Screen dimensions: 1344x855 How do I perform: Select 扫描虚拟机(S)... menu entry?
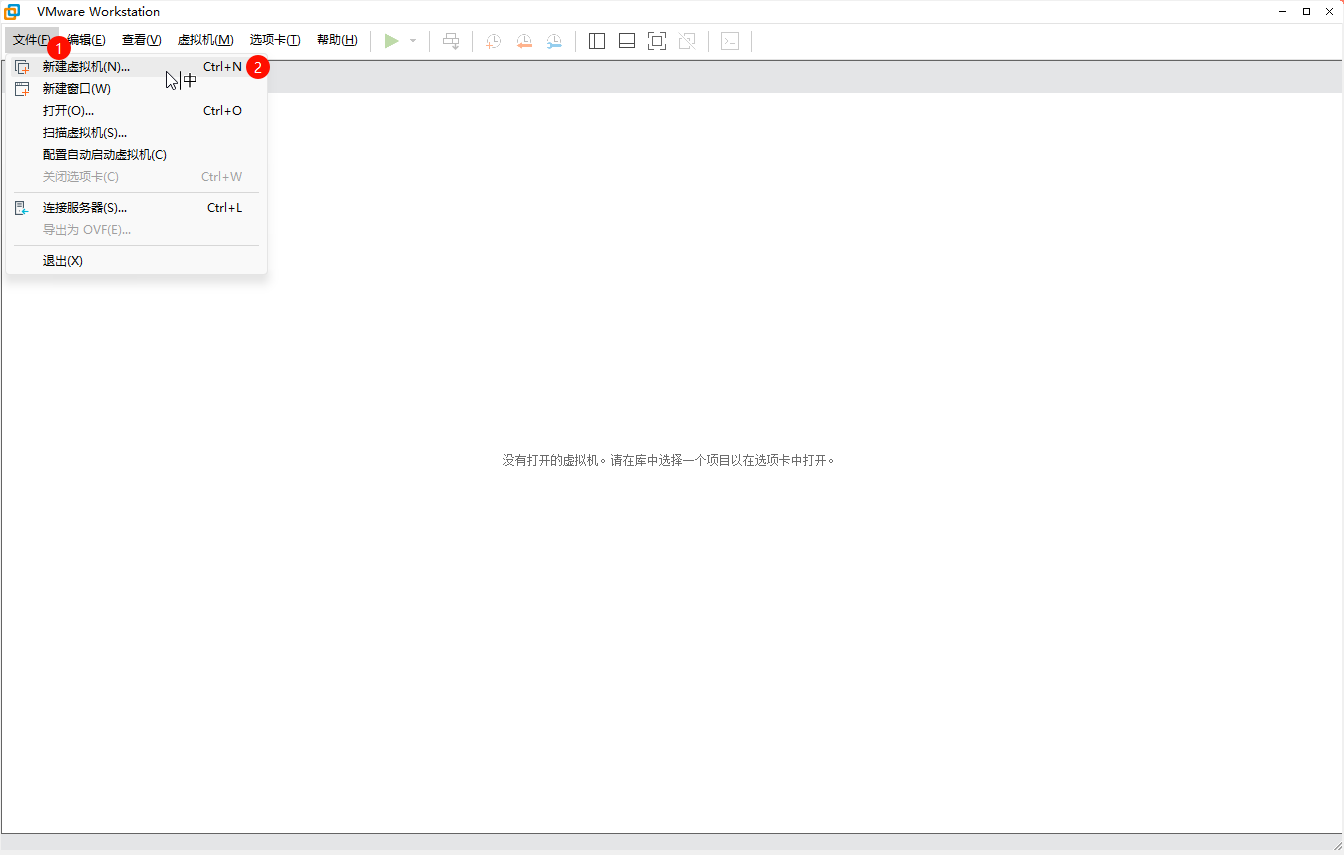click(136, 133)
